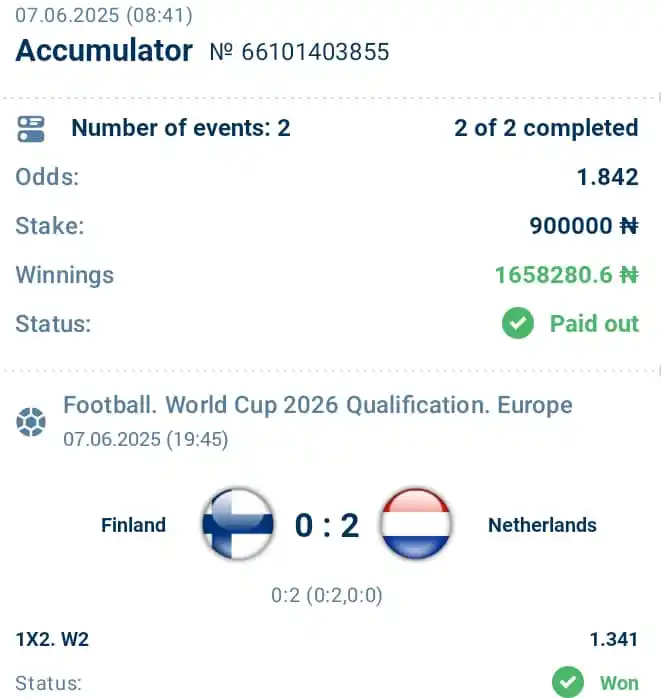Click the Netherlands flag icon

click(416, 524)
